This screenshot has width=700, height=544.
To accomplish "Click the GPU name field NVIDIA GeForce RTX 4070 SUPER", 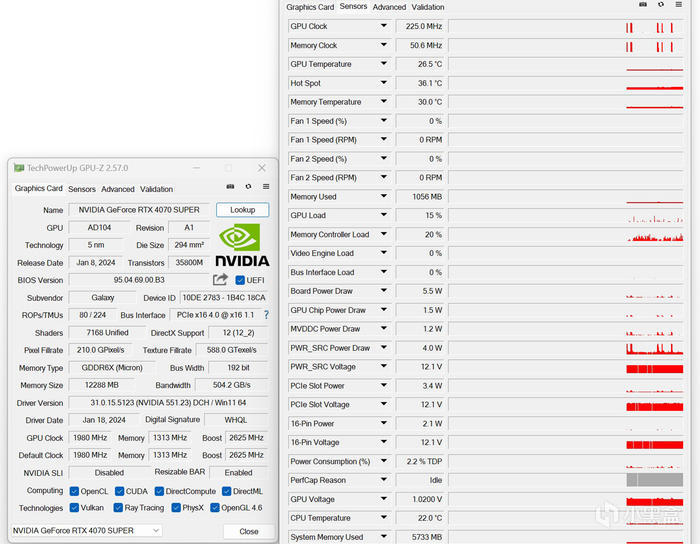I will (x=139, y=210).
